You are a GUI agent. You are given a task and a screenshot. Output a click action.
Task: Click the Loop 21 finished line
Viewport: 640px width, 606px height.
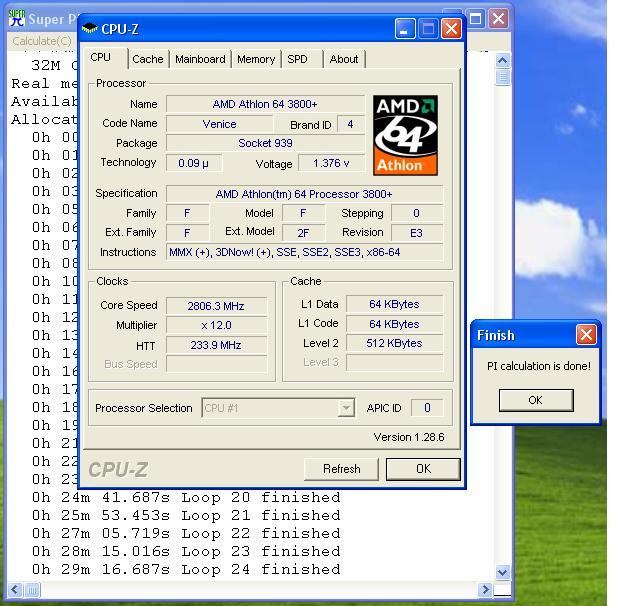pyautogui.click(x=186, y=515)
